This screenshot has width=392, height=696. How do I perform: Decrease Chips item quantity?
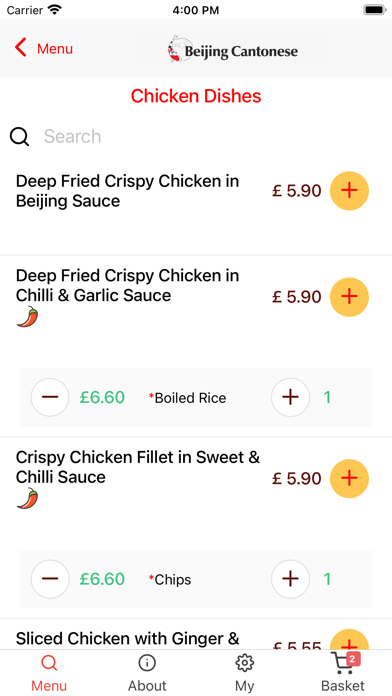50,579
